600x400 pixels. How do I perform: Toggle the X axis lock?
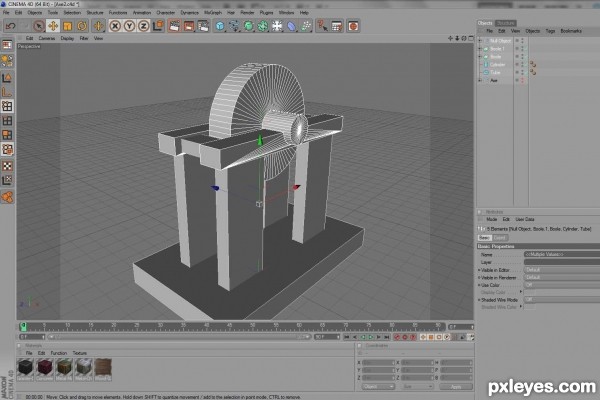115,26
